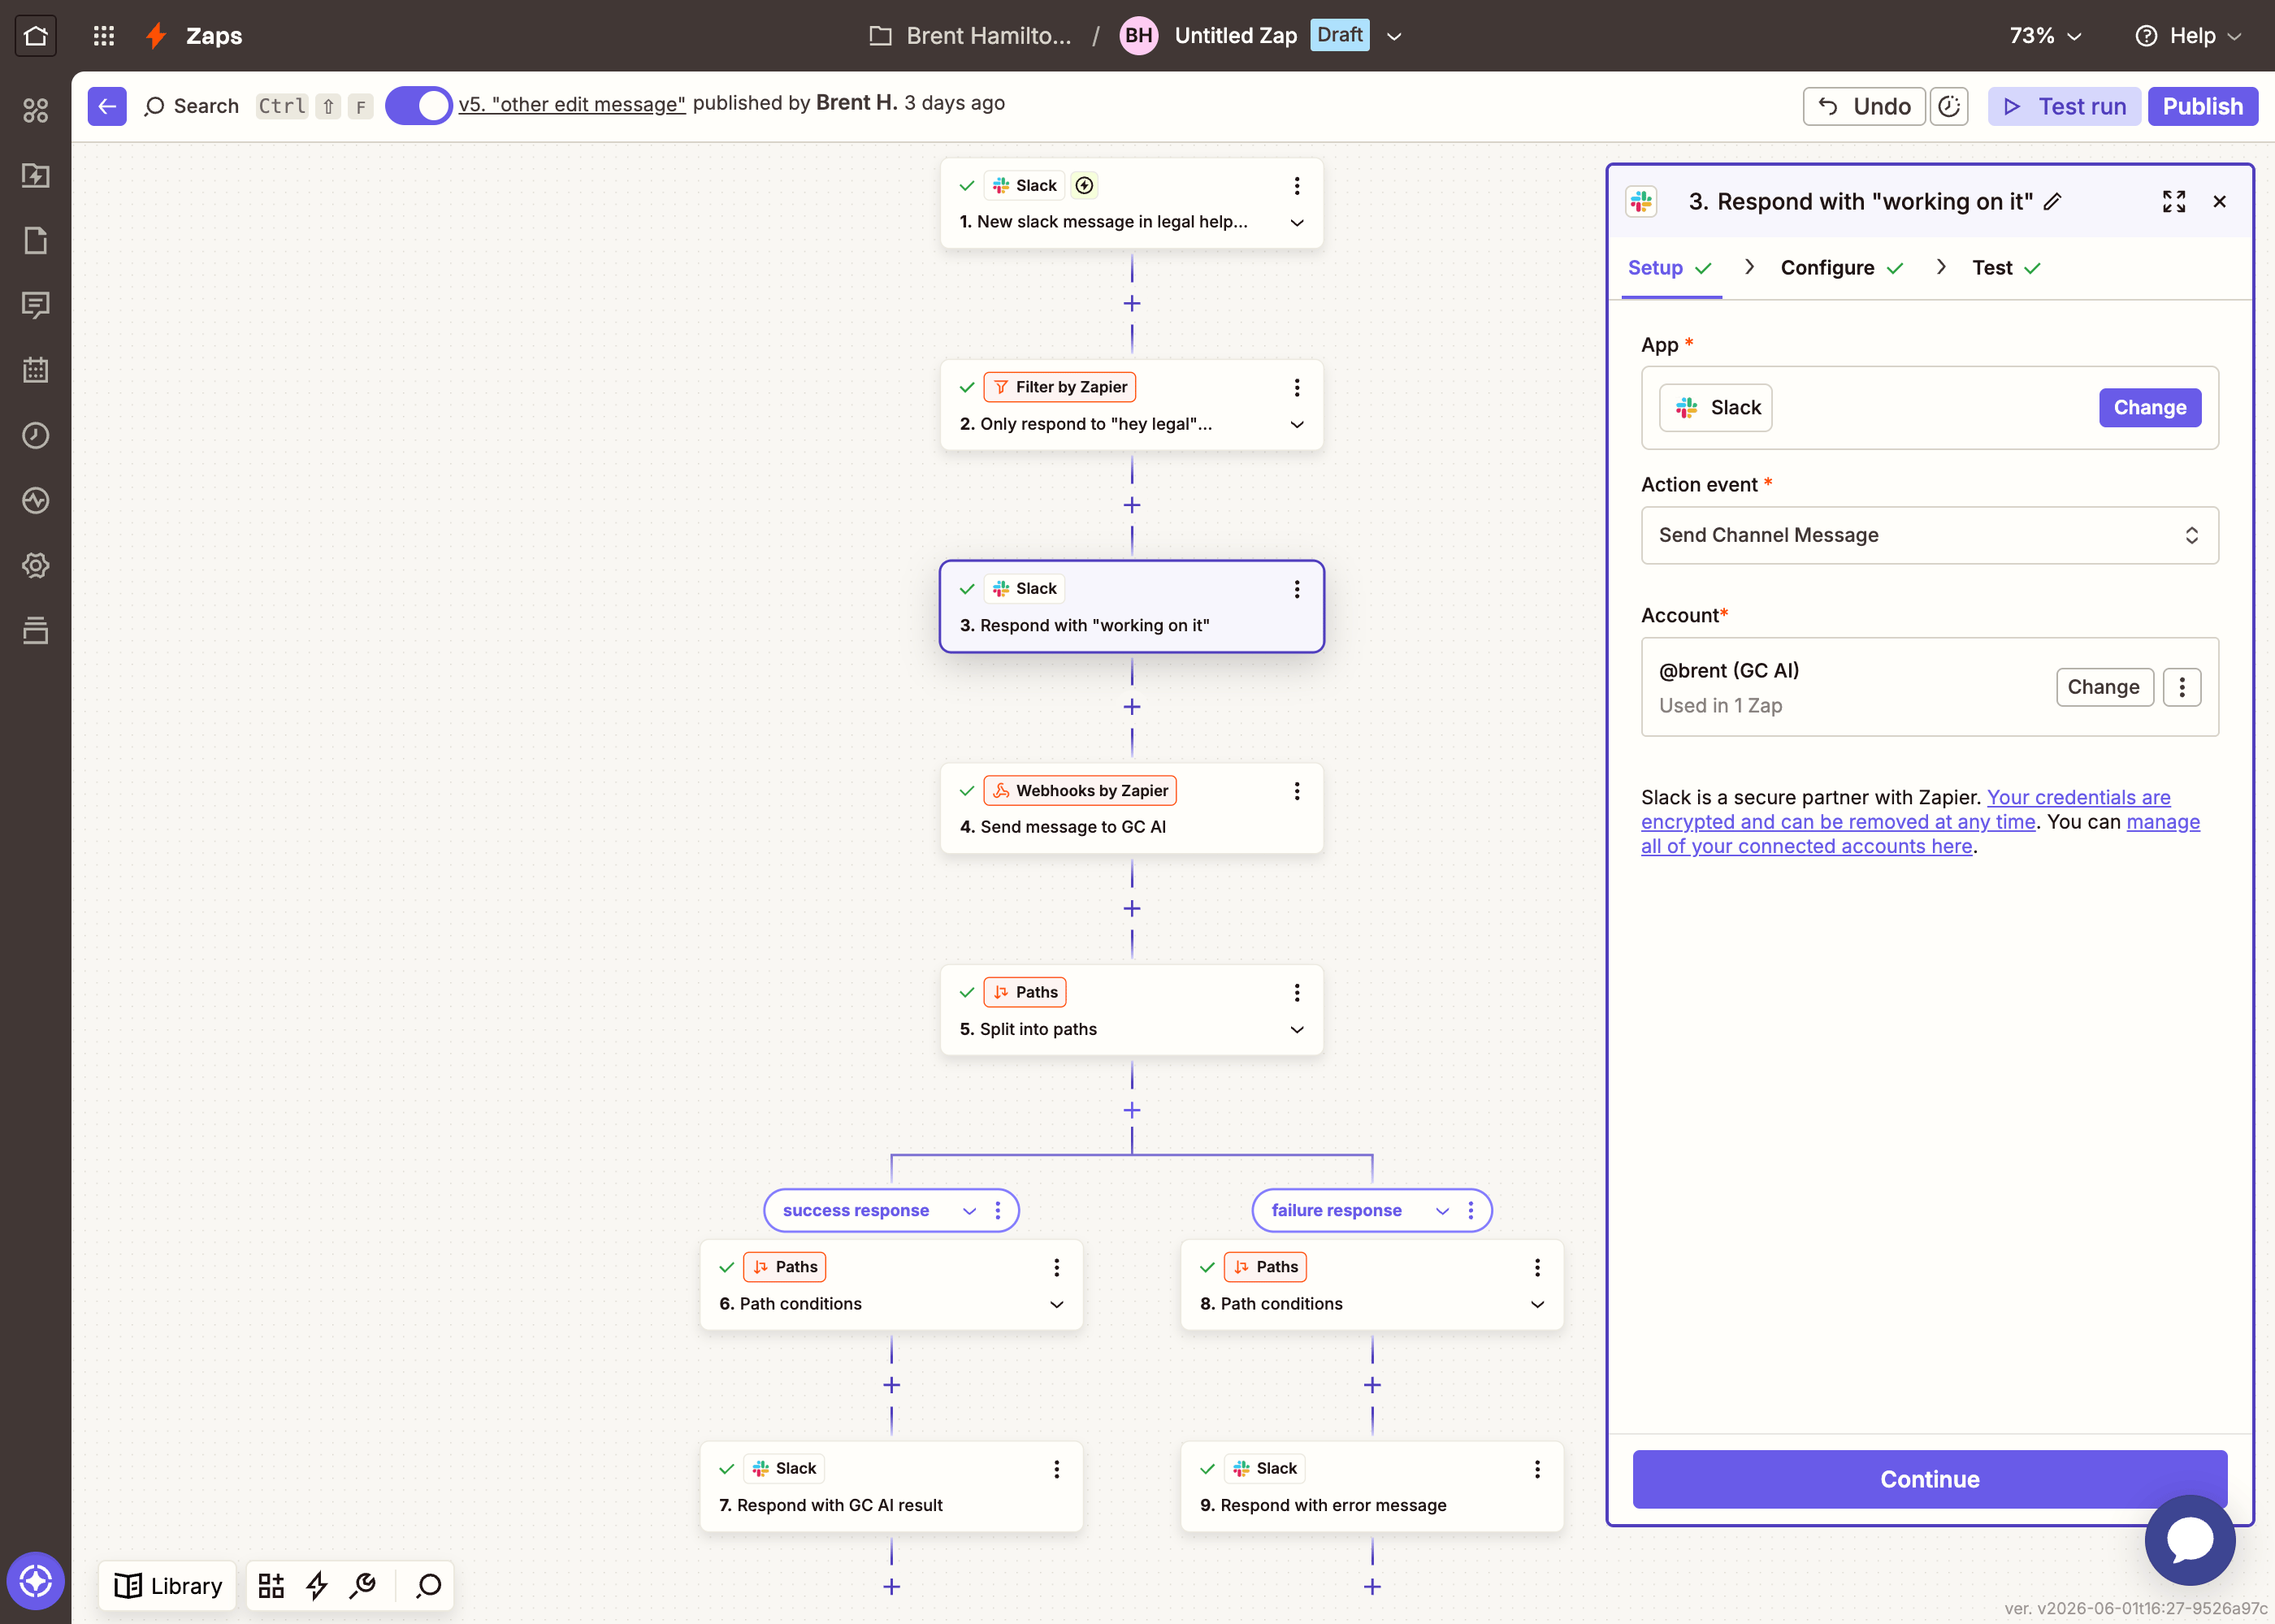
Task: Open the Help menu
Action: (x=2188, y=36)
